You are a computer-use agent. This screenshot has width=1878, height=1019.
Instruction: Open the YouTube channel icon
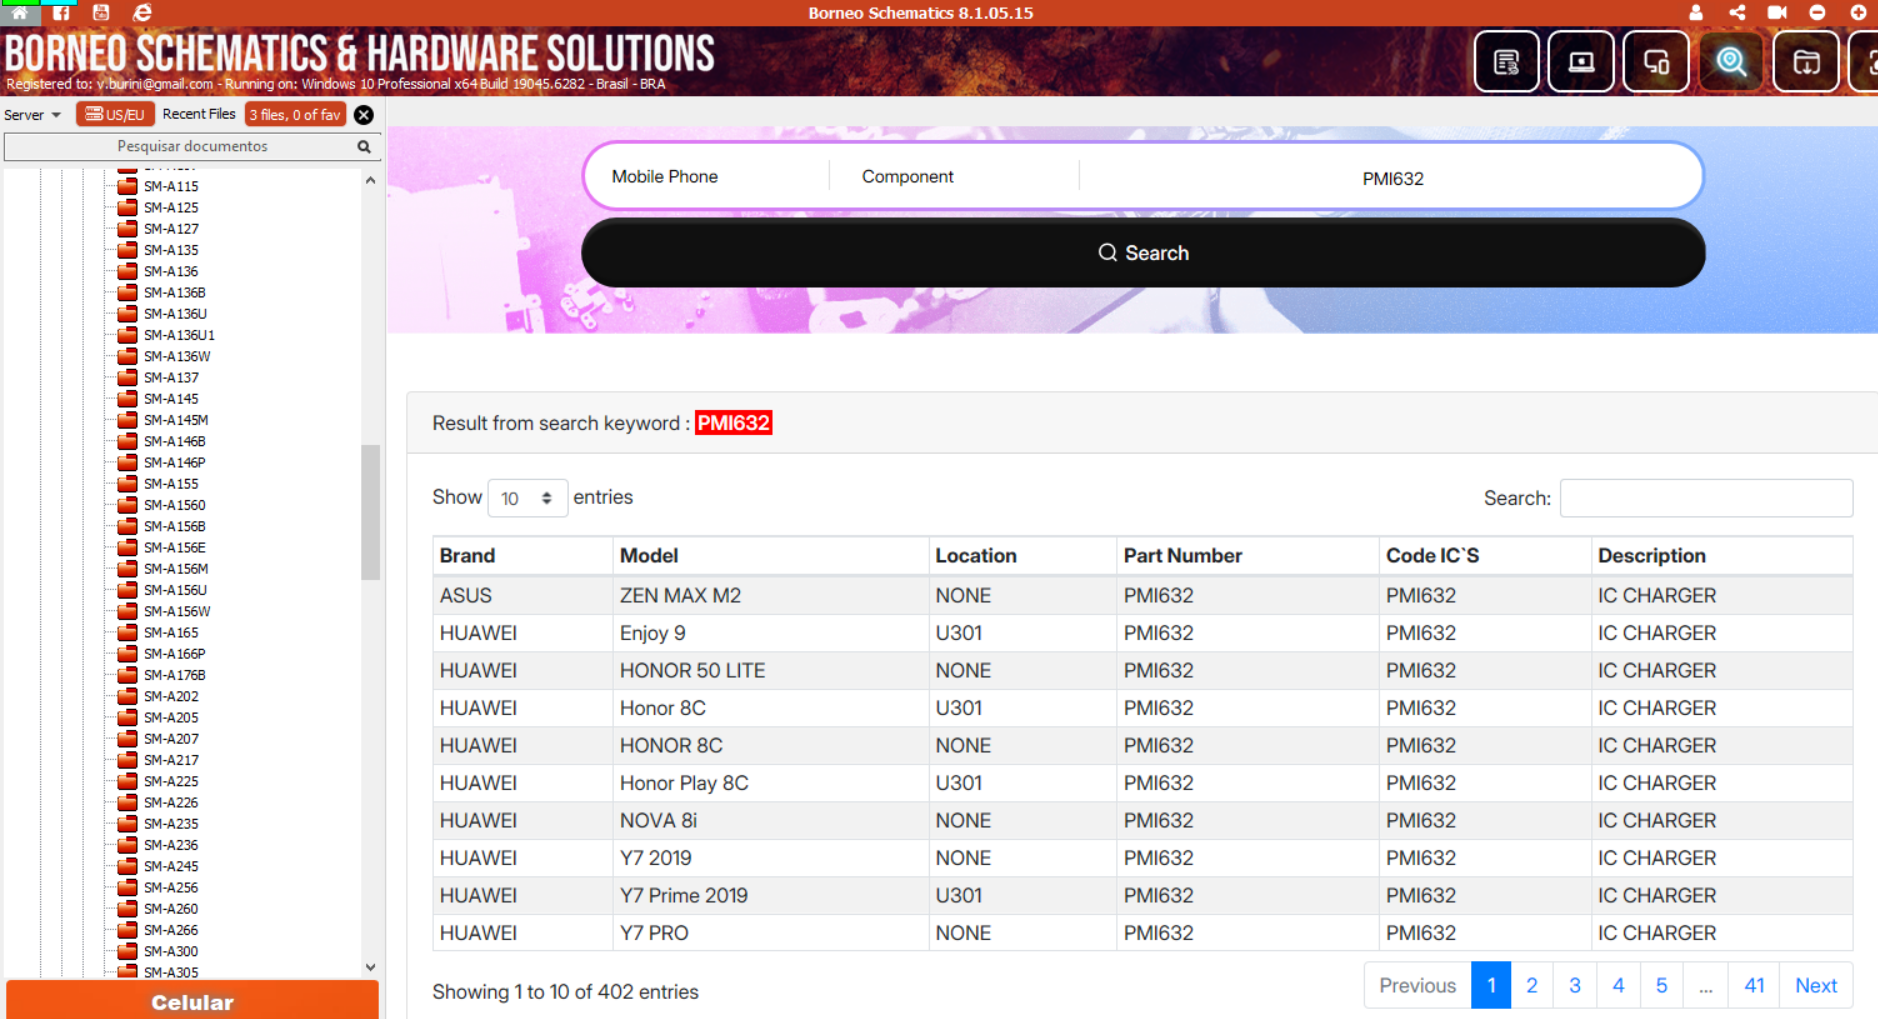(101, 12)
